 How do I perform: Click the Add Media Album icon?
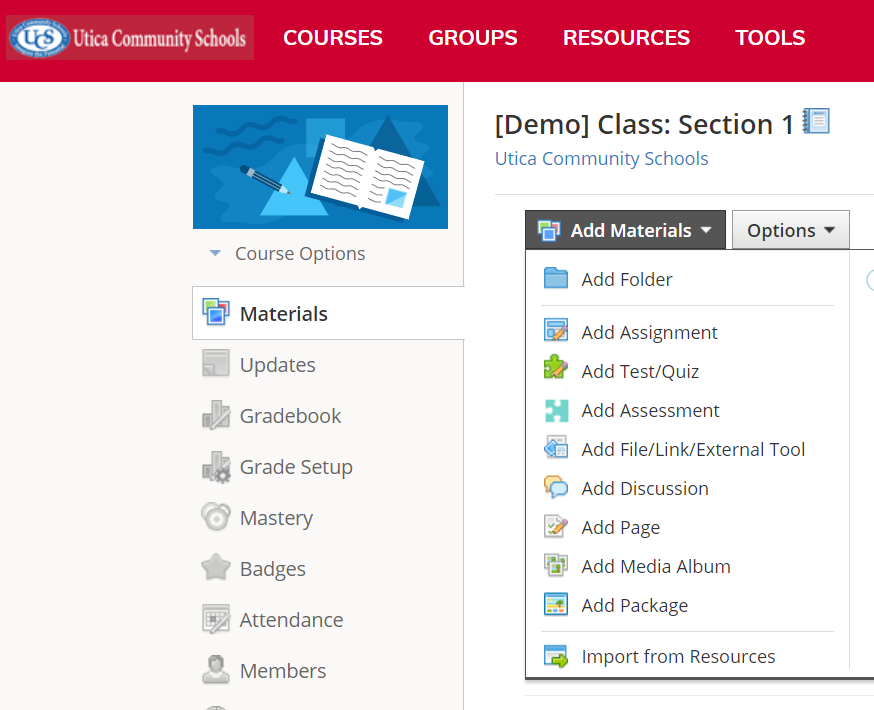(556, 566)
